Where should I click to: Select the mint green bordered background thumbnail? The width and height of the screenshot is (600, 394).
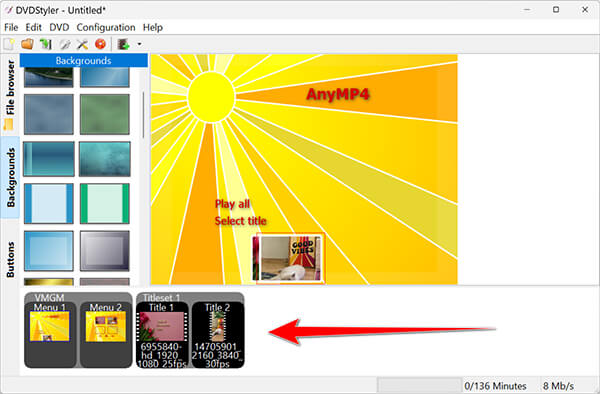104,203
